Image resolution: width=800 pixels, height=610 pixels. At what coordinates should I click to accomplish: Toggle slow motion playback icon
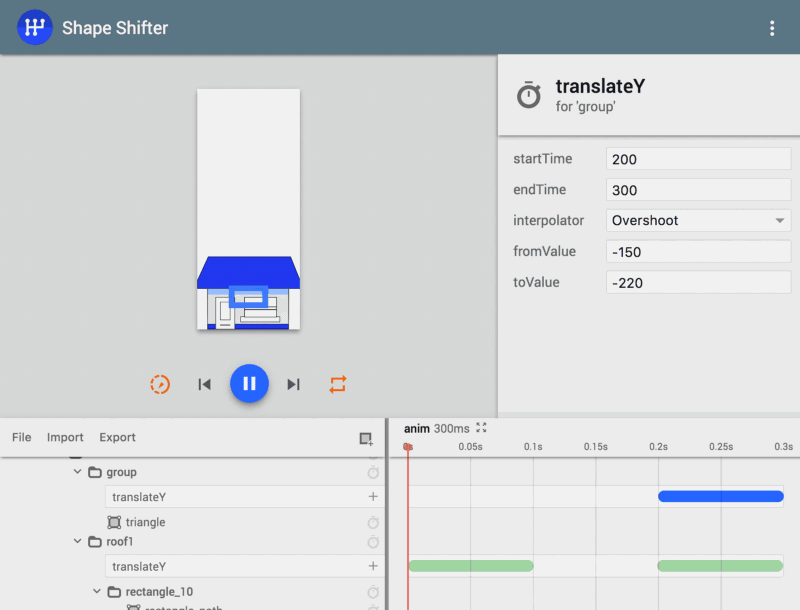(x=160, y=384)
